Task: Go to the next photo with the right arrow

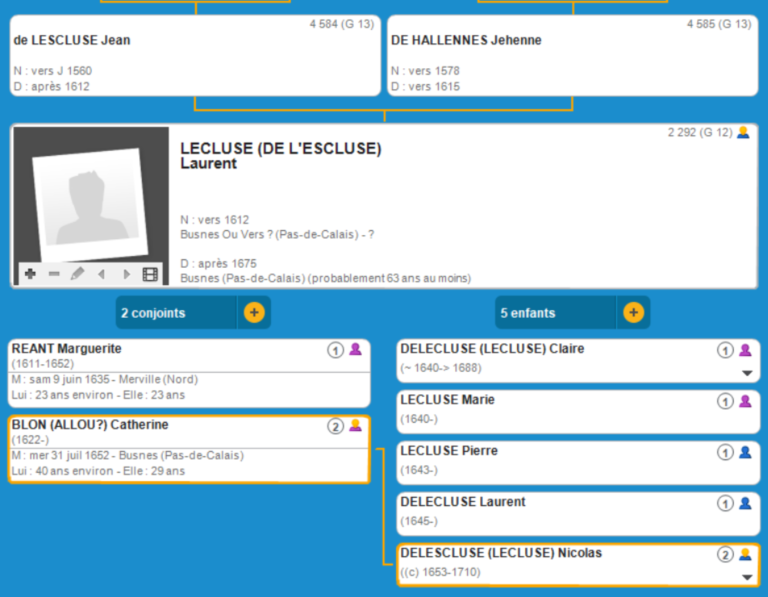Action: click(x=126, y=274)
